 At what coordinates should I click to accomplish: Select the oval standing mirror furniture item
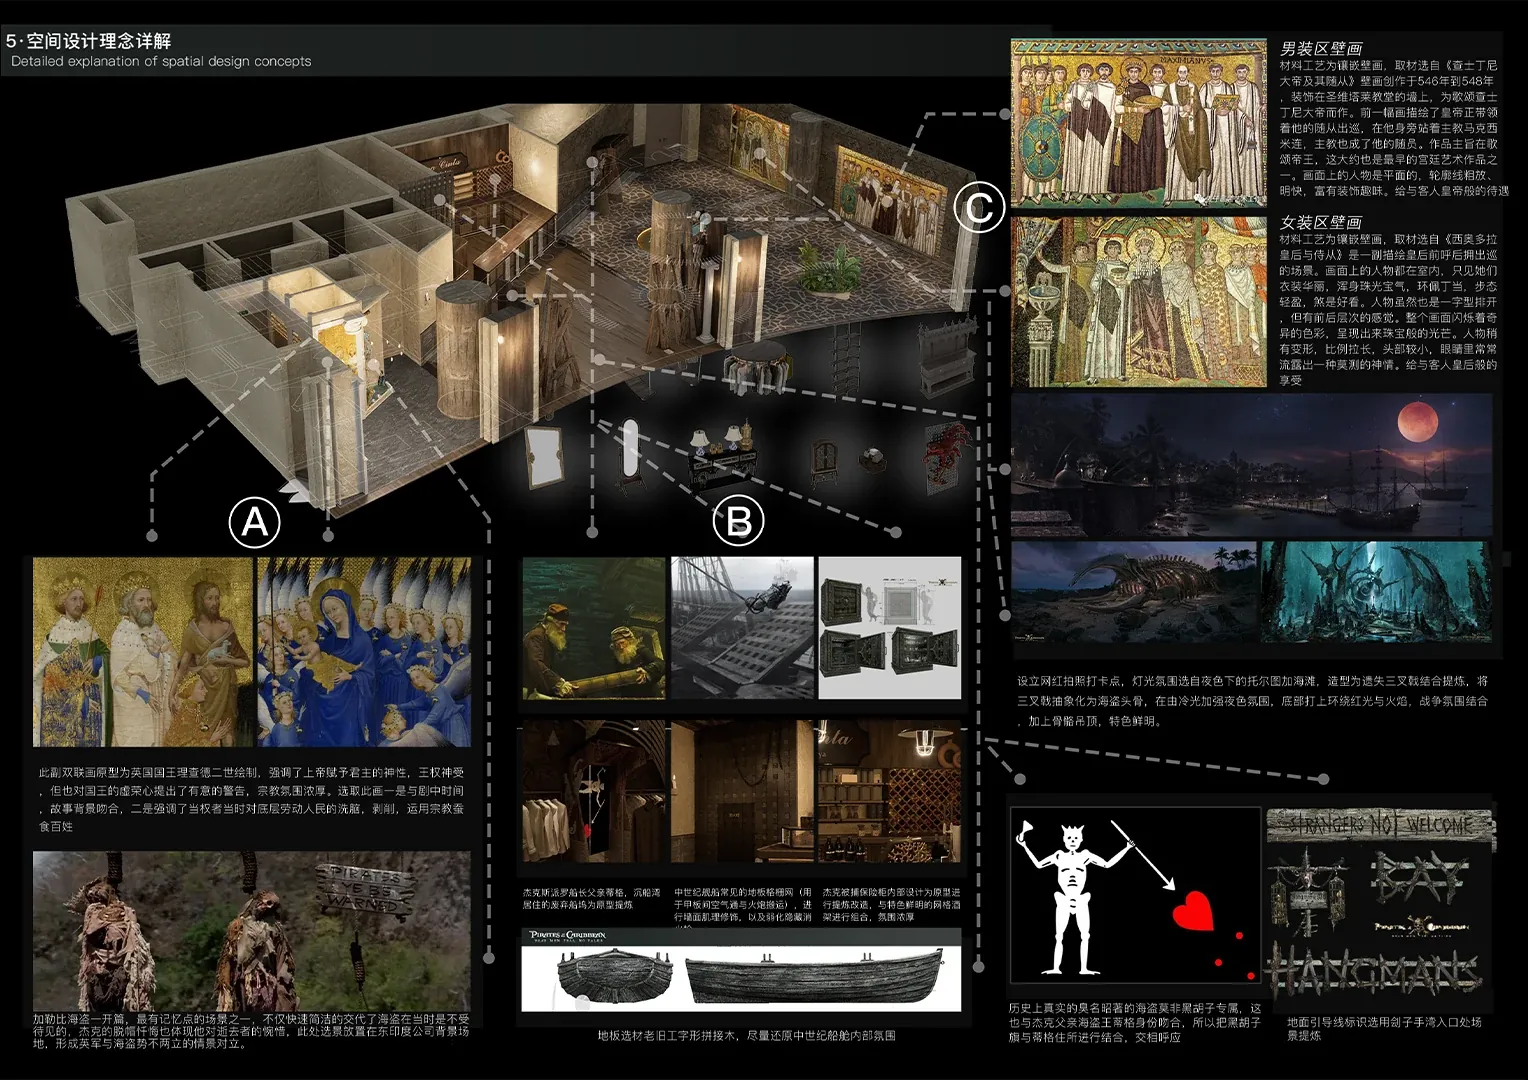coord(629,456)
